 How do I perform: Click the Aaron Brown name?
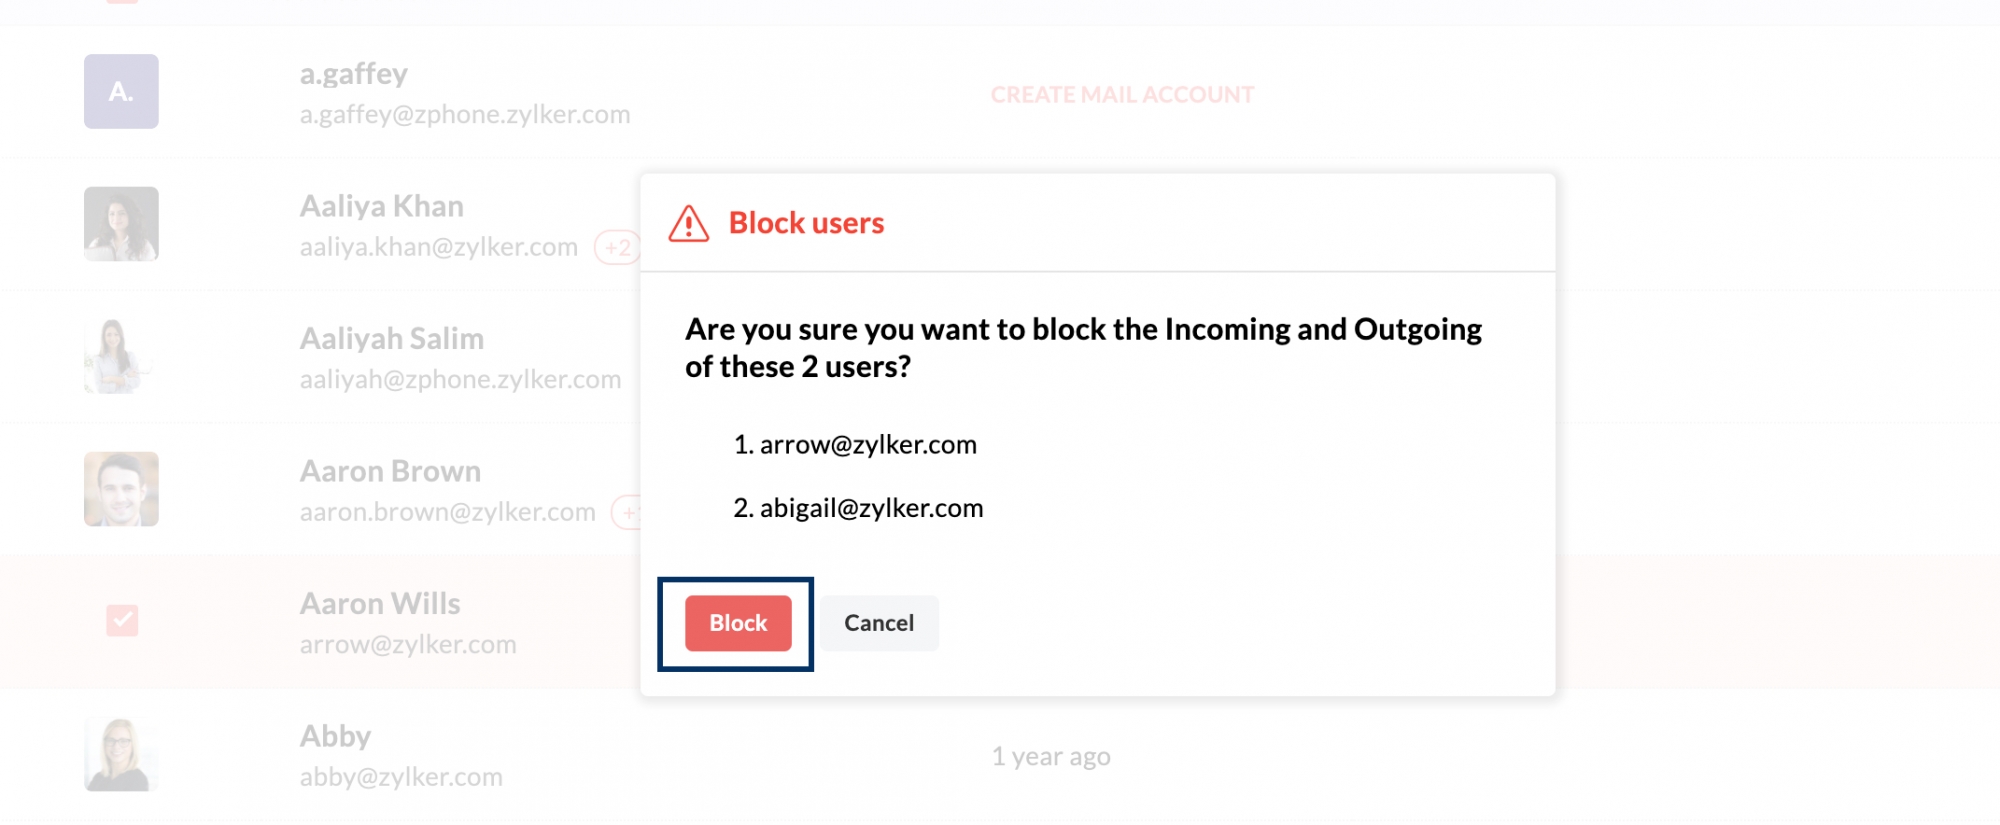(390, 471)
